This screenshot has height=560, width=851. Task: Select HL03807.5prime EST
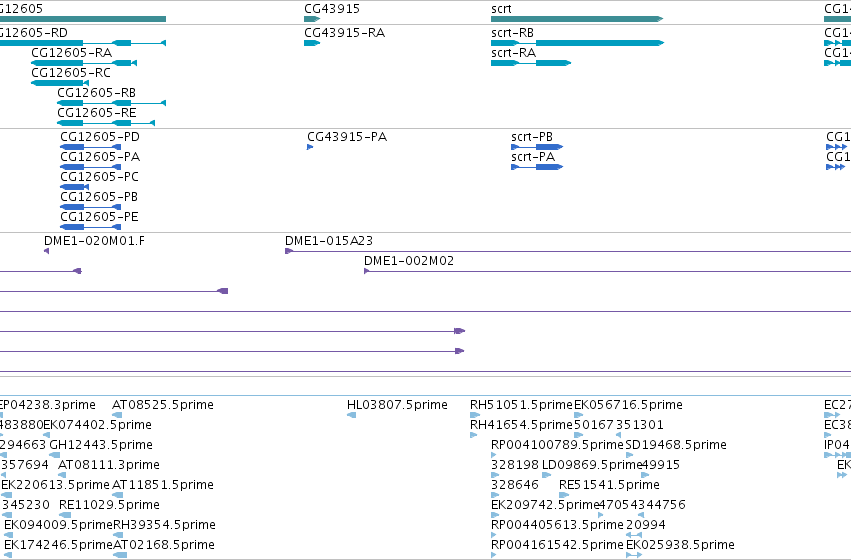pos(351,415)
